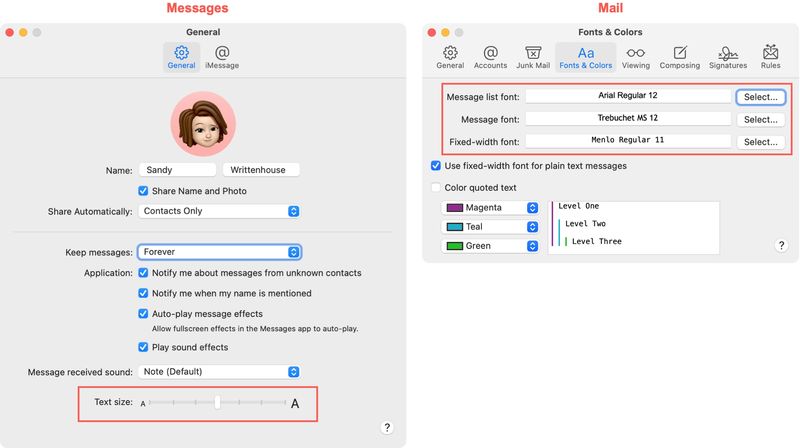
Task: Click the Text size slider handle
Action: pos(217,402)
